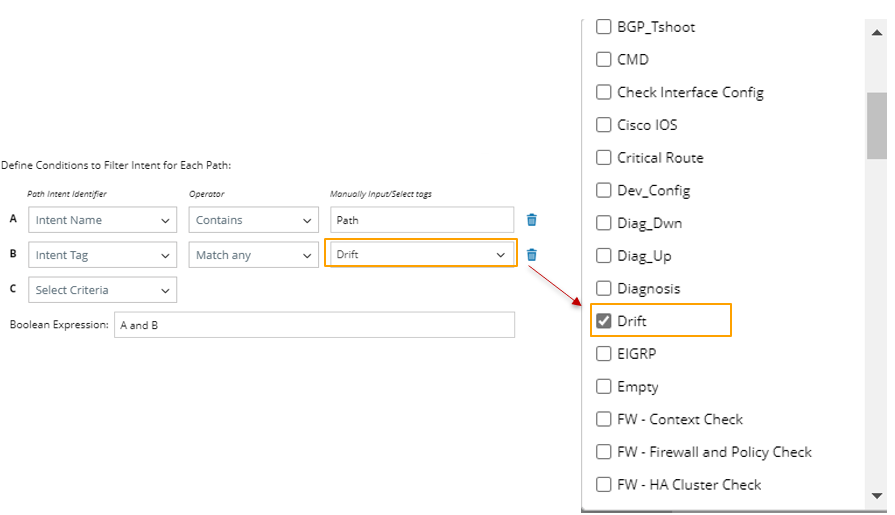Select the Cisco IOS tag checkbox
The width and height of the screenshot is (895, 515).
coord(604,125)
